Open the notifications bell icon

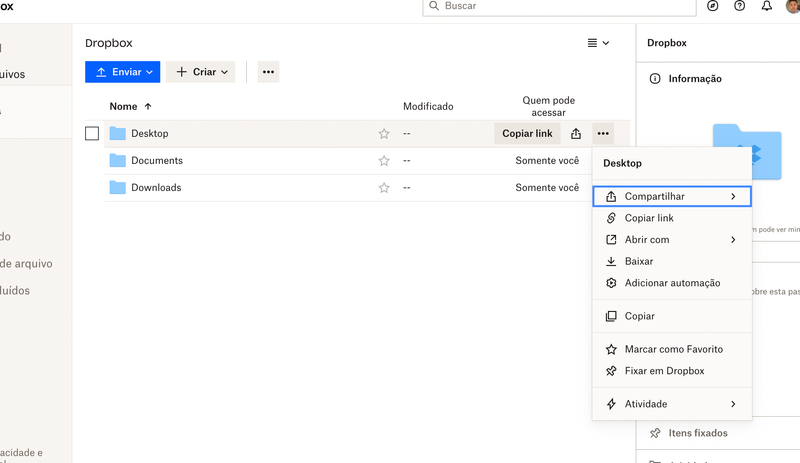tap(767, 6)
